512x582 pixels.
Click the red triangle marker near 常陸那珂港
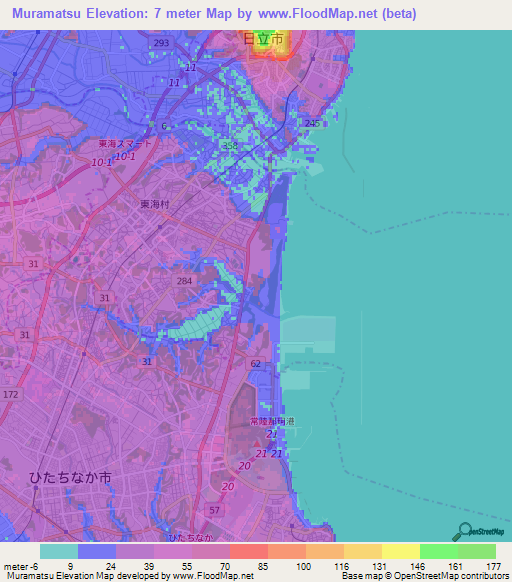pyautogui.click(x=257, y=444)
